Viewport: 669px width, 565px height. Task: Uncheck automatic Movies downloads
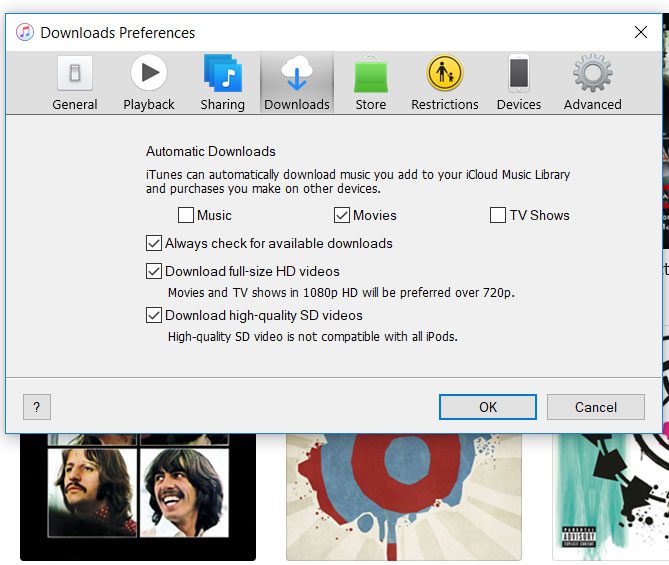(342, 215)
